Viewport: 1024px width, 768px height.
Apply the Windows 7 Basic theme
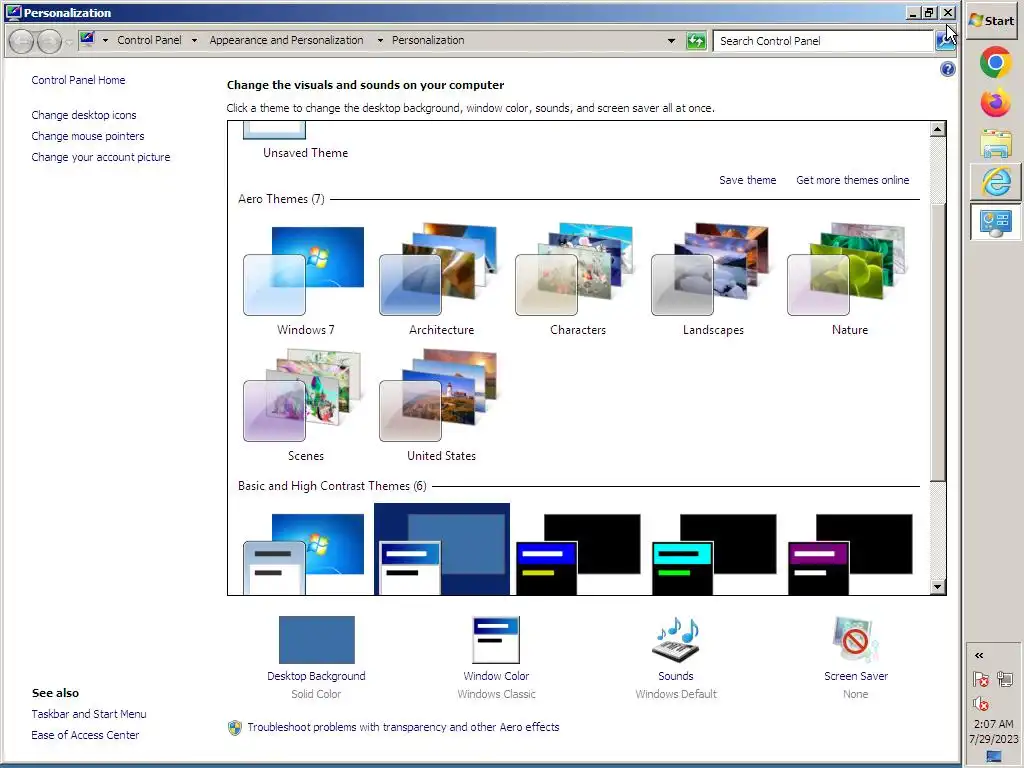click(304, 554)
